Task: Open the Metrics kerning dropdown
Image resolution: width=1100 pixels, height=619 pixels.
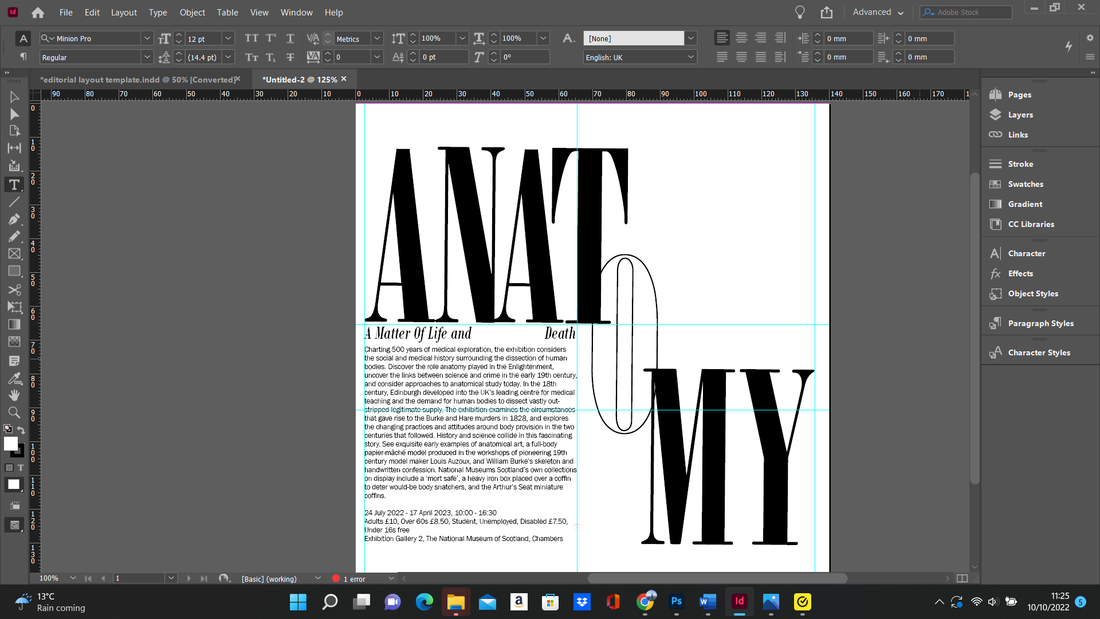Action: click(377, 39)
